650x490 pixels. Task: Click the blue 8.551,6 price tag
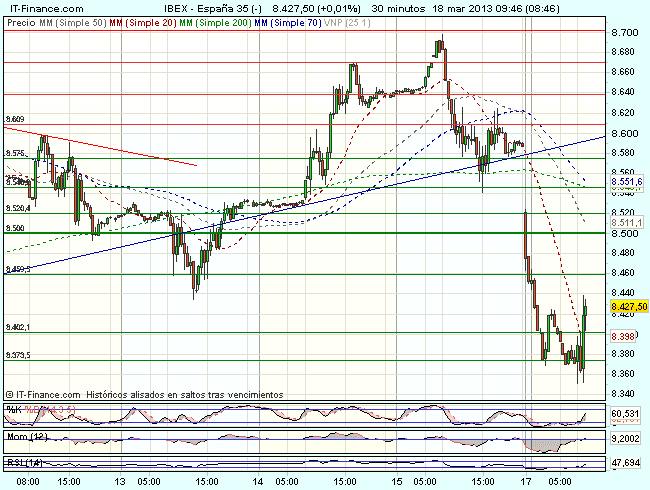(x=625, y=182)
